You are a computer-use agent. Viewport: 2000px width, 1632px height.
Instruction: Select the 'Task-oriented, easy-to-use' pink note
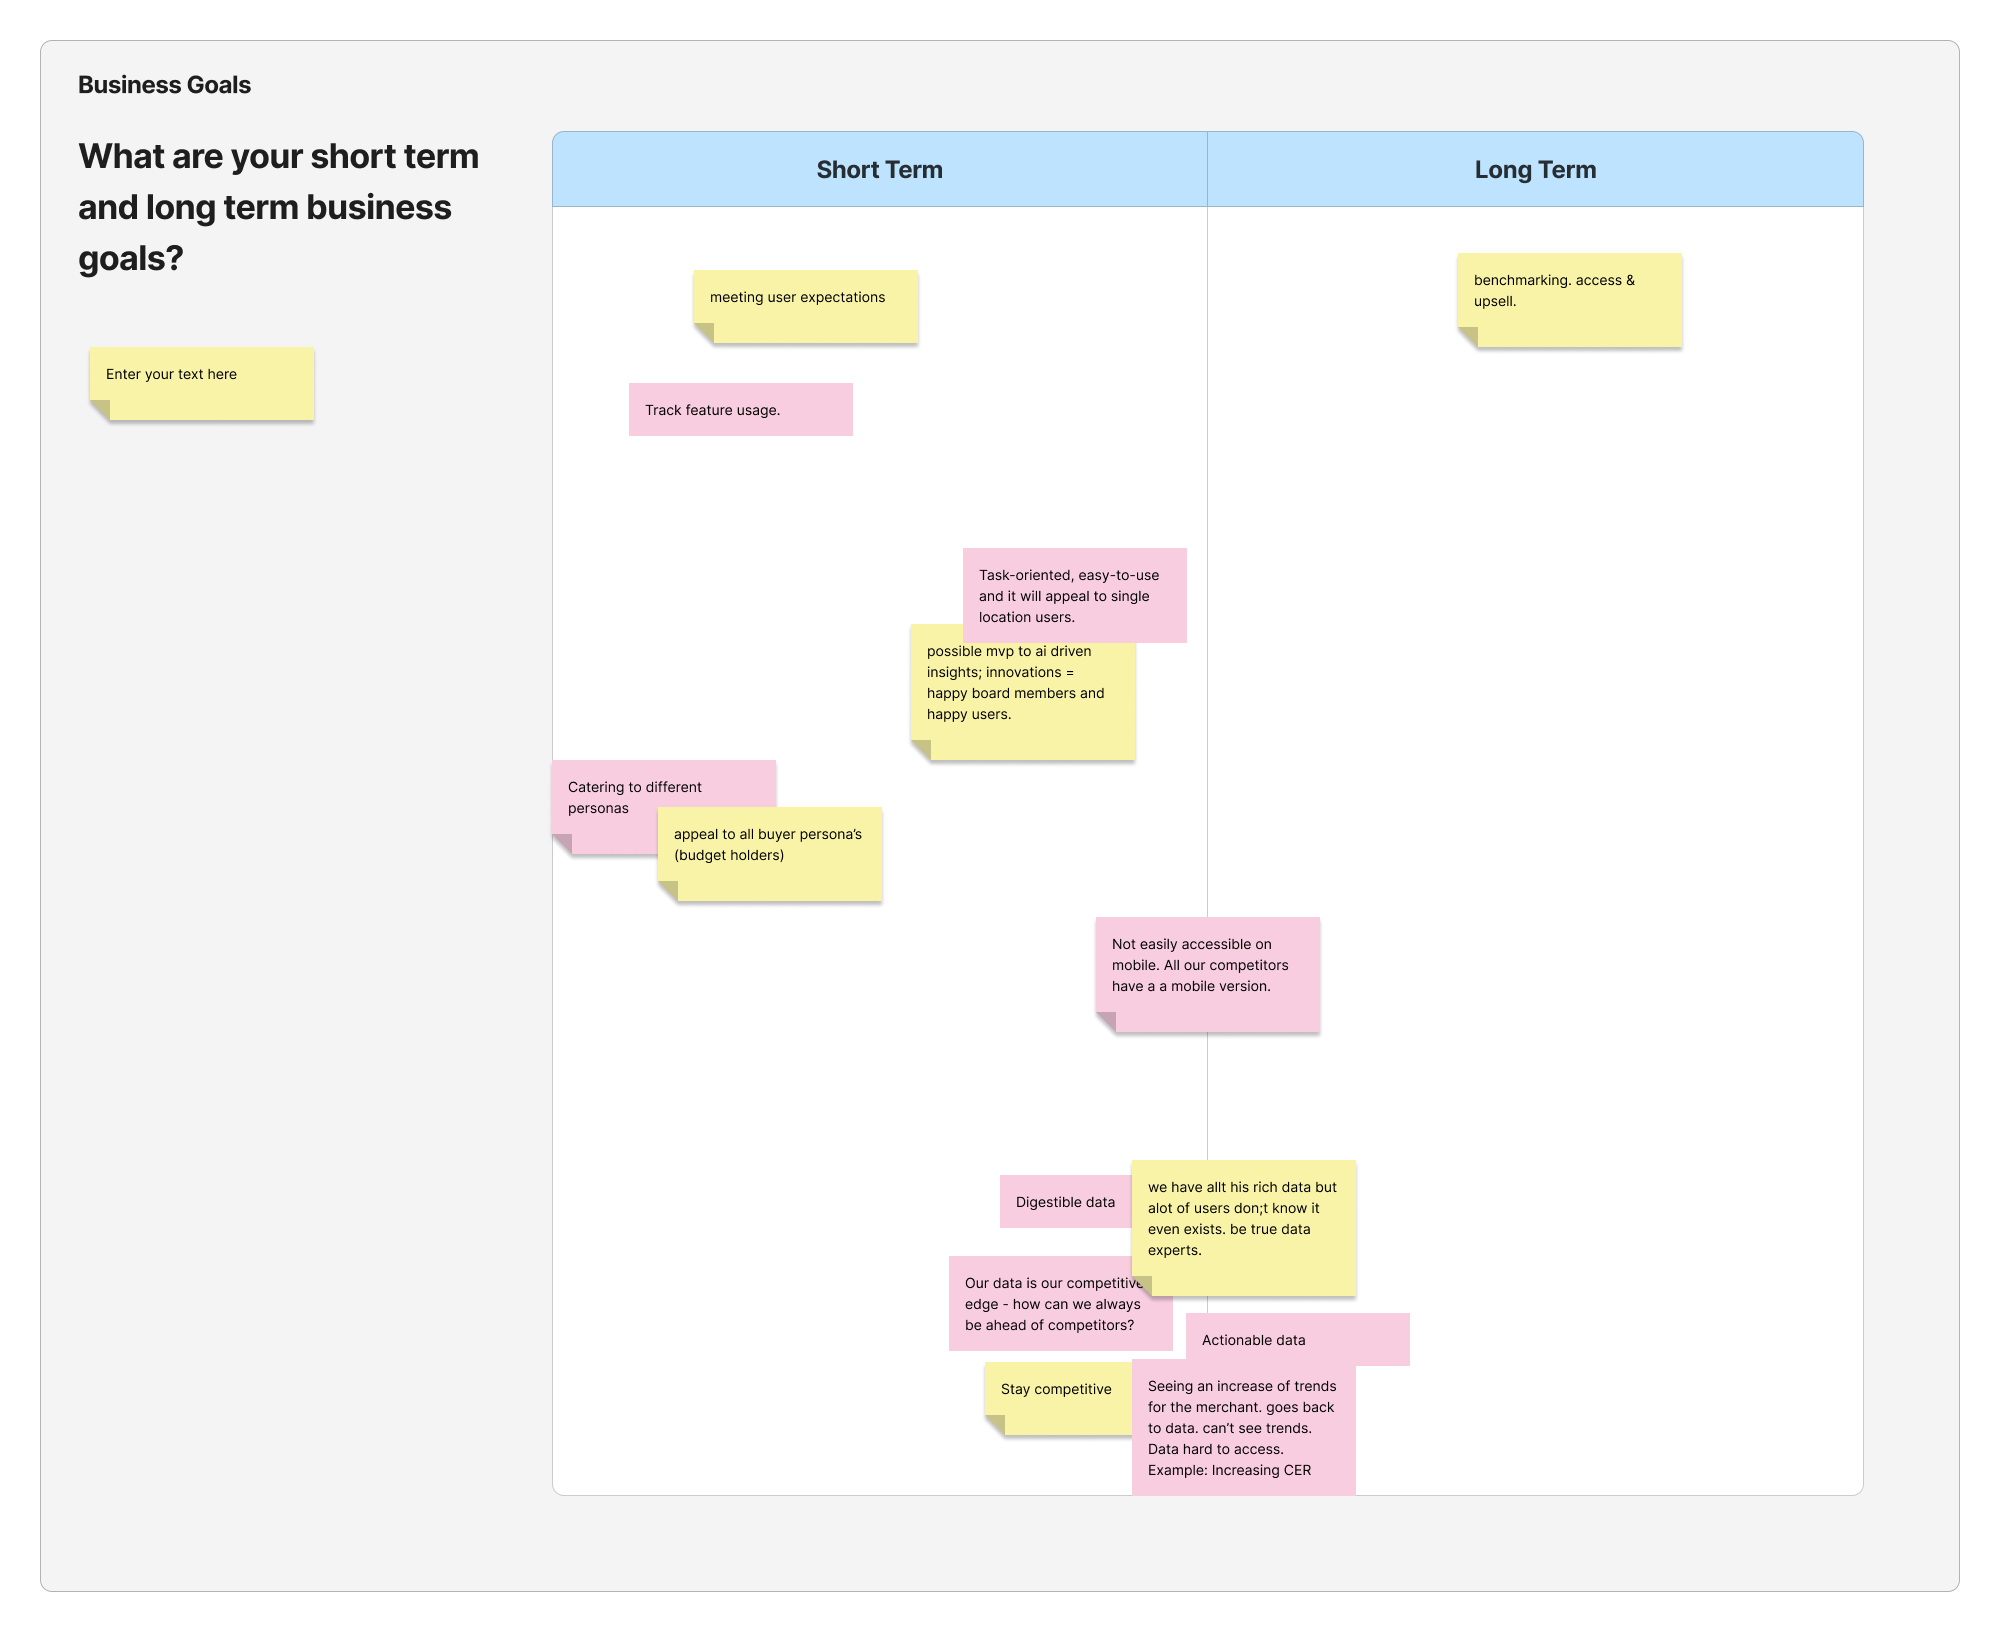(1074, 595)
